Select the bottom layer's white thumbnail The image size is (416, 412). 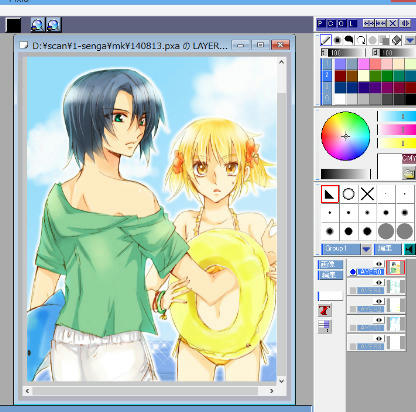point(395,342)
